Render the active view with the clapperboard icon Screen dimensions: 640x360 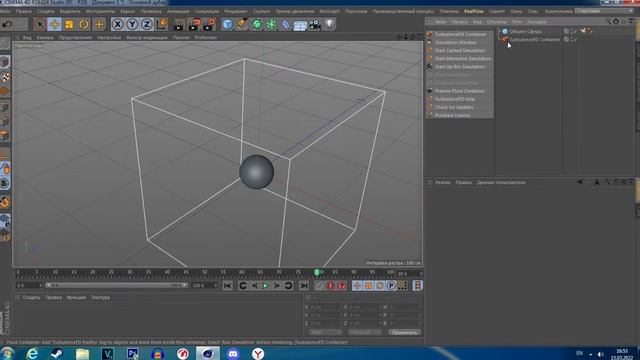click(178, 24)
